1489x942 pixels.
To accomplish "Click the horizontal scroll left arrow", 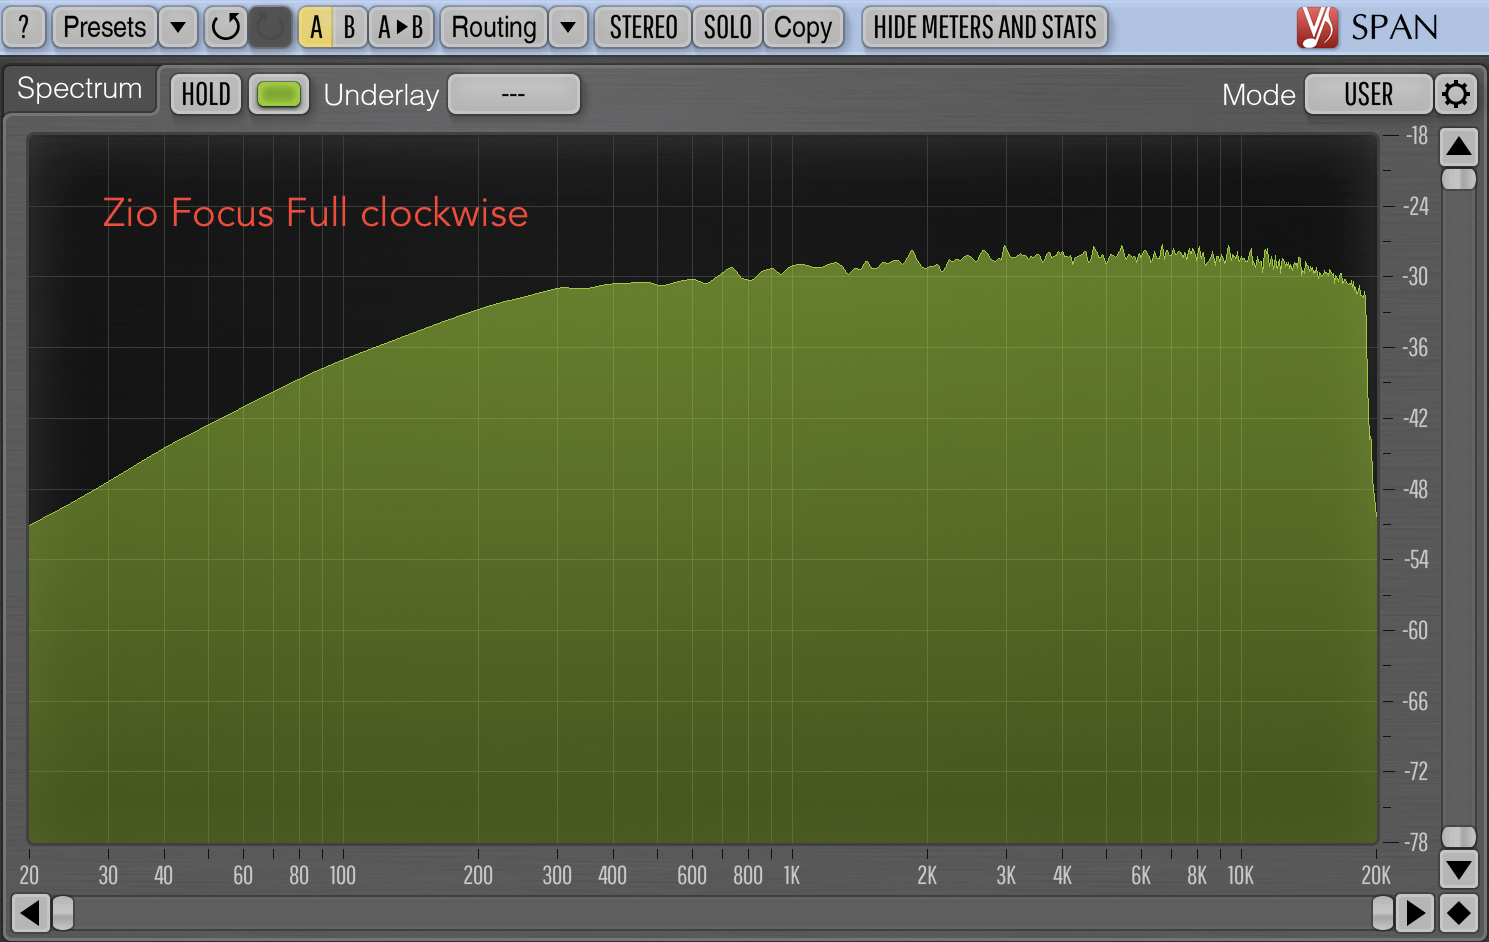I will click(x=30, y=913).
